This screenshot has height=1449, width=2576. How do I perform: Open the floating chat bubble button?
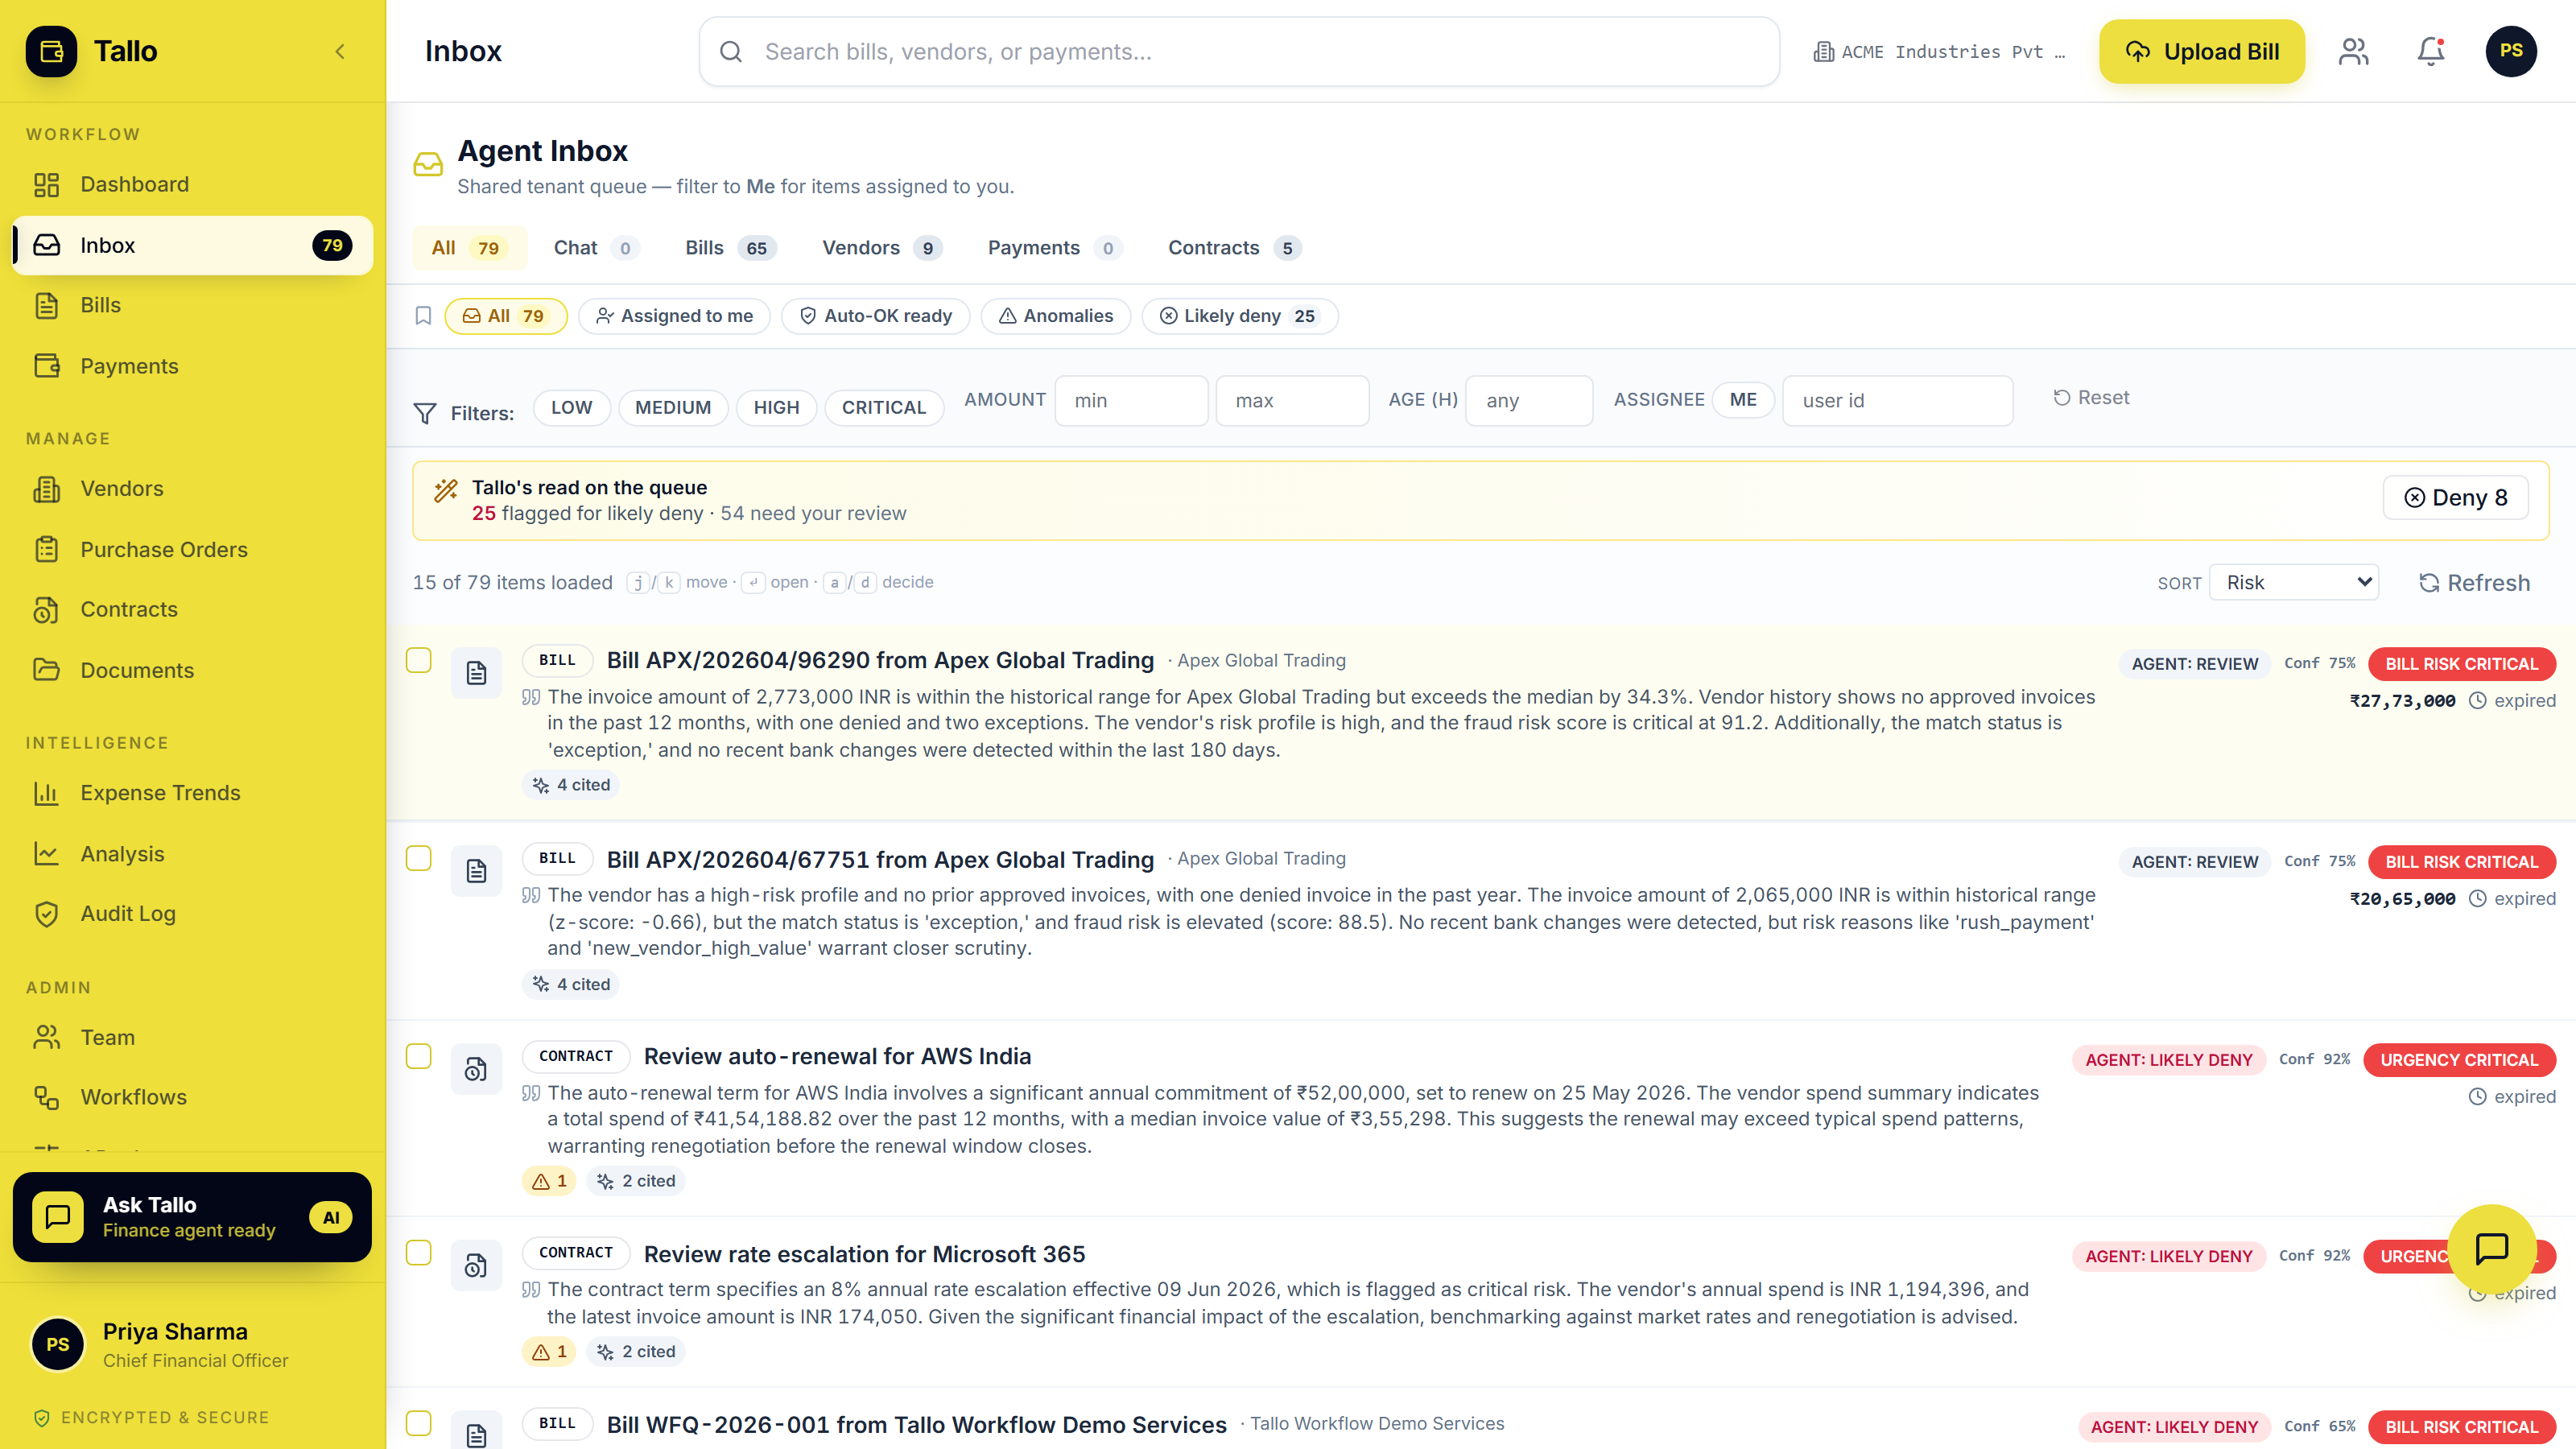click(2492, 1248)
